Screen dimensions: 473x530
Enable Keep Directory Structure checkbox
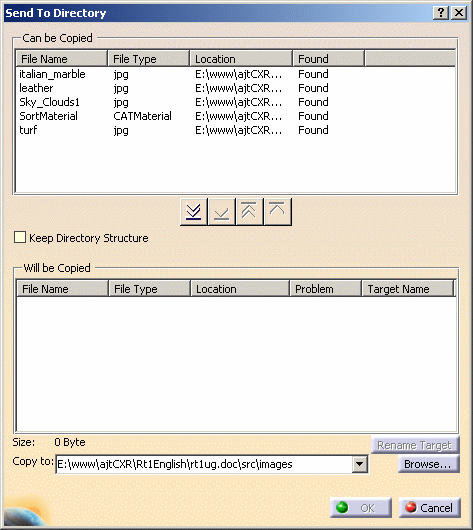tap(20, 237)
